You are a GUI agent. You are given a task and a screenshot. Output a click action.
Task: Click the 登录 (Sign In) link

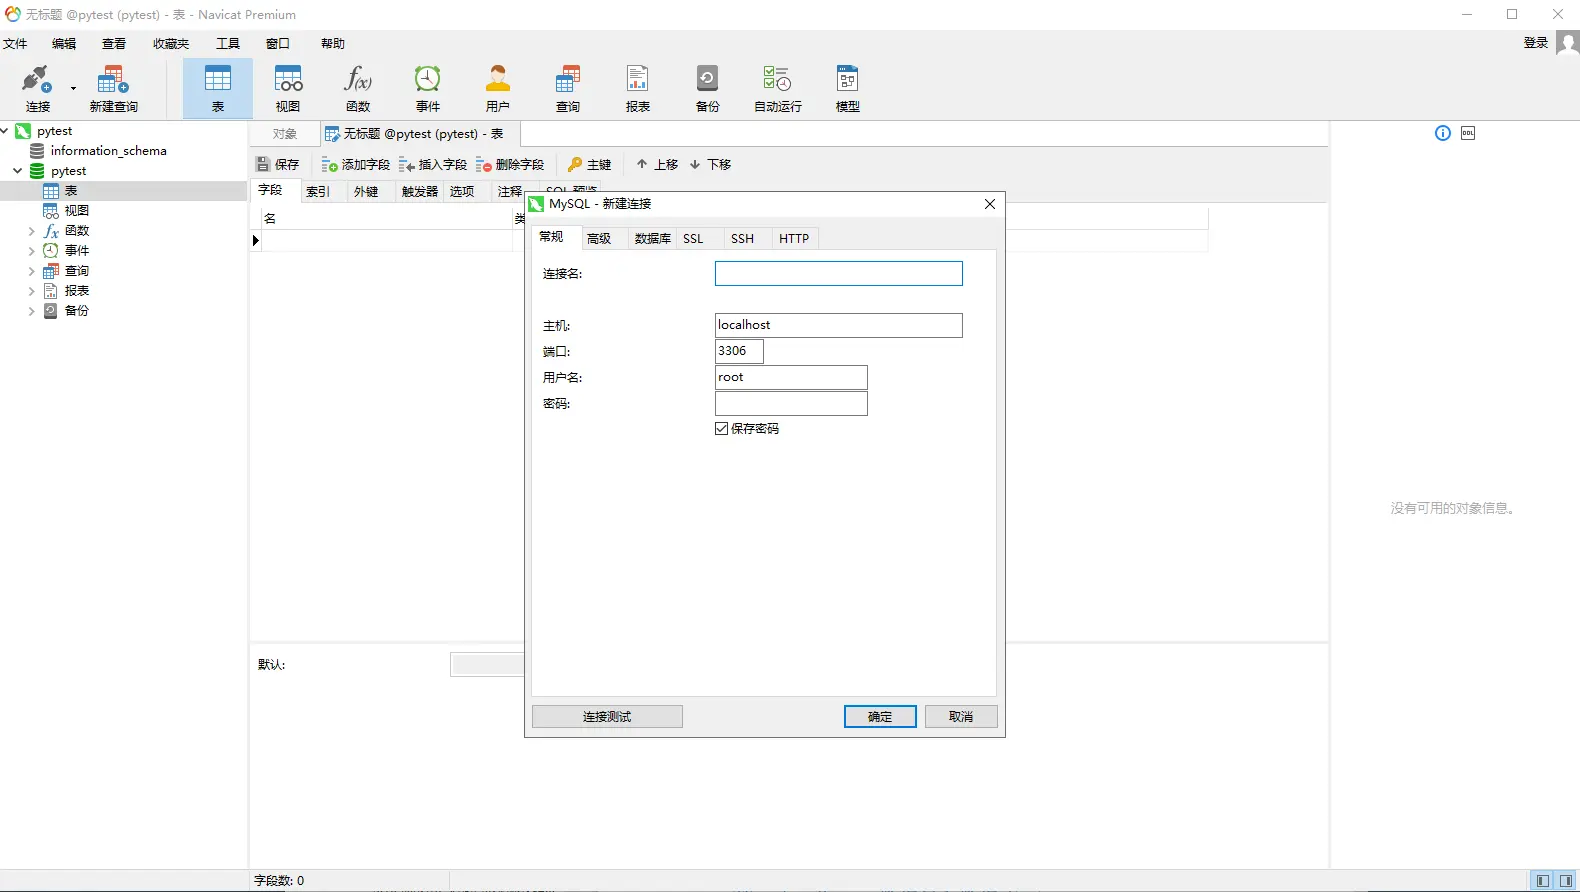pos(1536,43)
